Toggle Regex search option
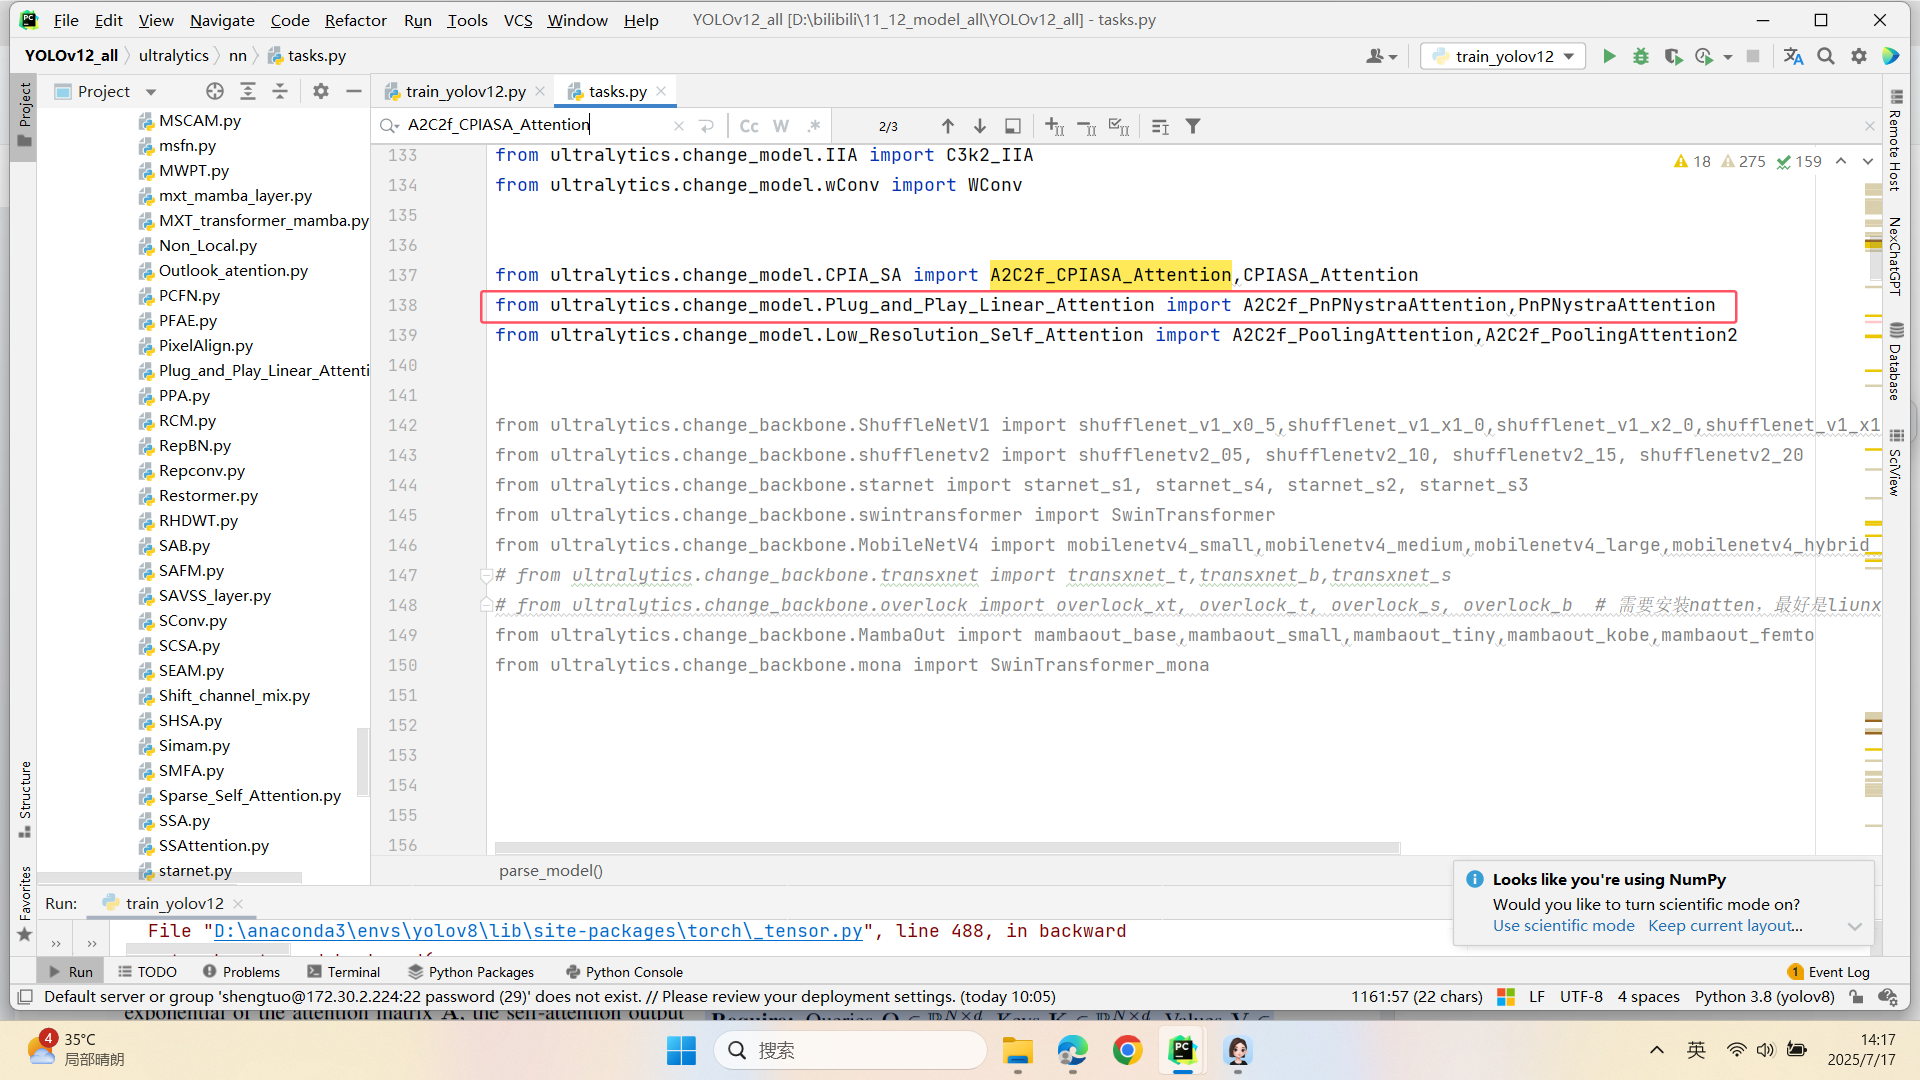The height and width of the screenshot is (1080, 1920). pyautogui.click(x=814, y=126)
